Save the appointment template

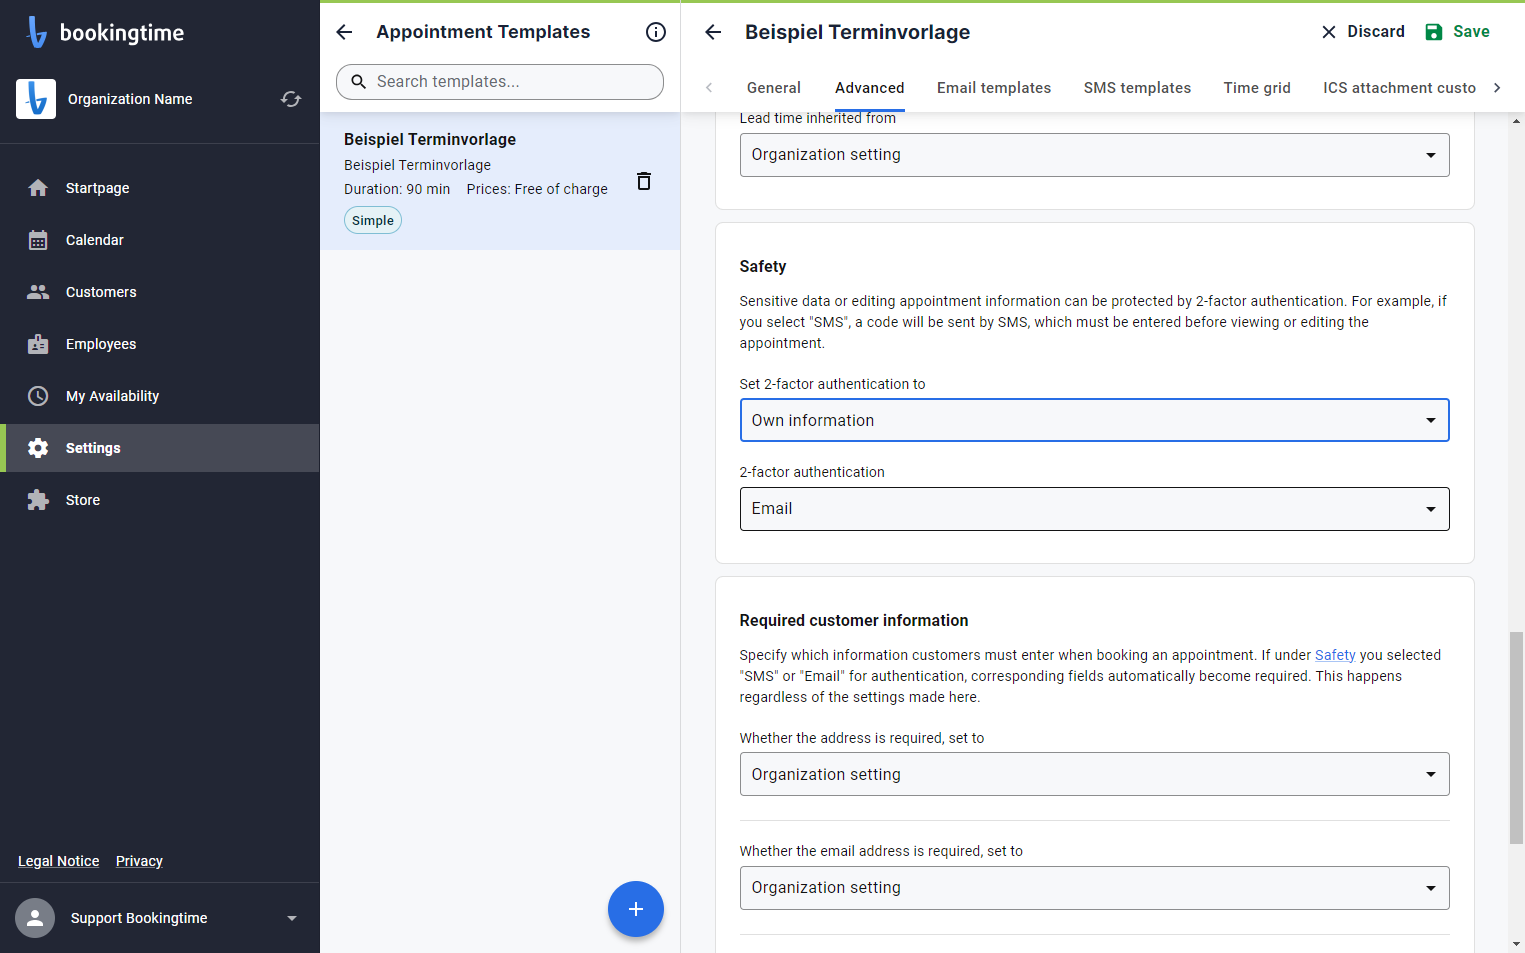pos(1458,32)
